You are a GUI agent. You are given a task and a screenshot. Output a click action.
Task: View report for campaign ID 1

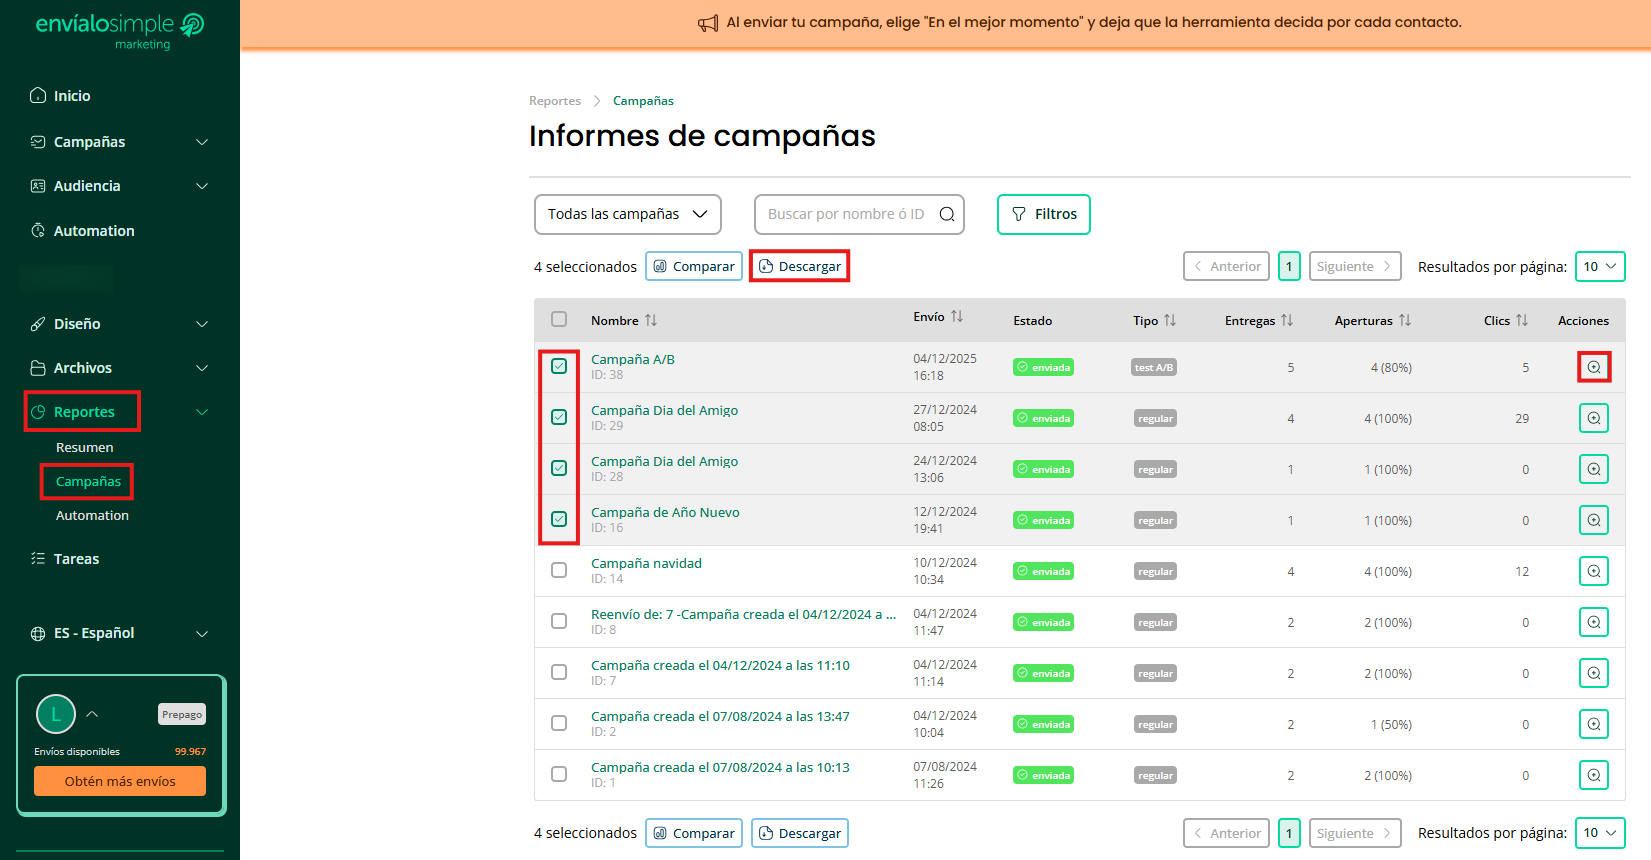coord(1594,775)
